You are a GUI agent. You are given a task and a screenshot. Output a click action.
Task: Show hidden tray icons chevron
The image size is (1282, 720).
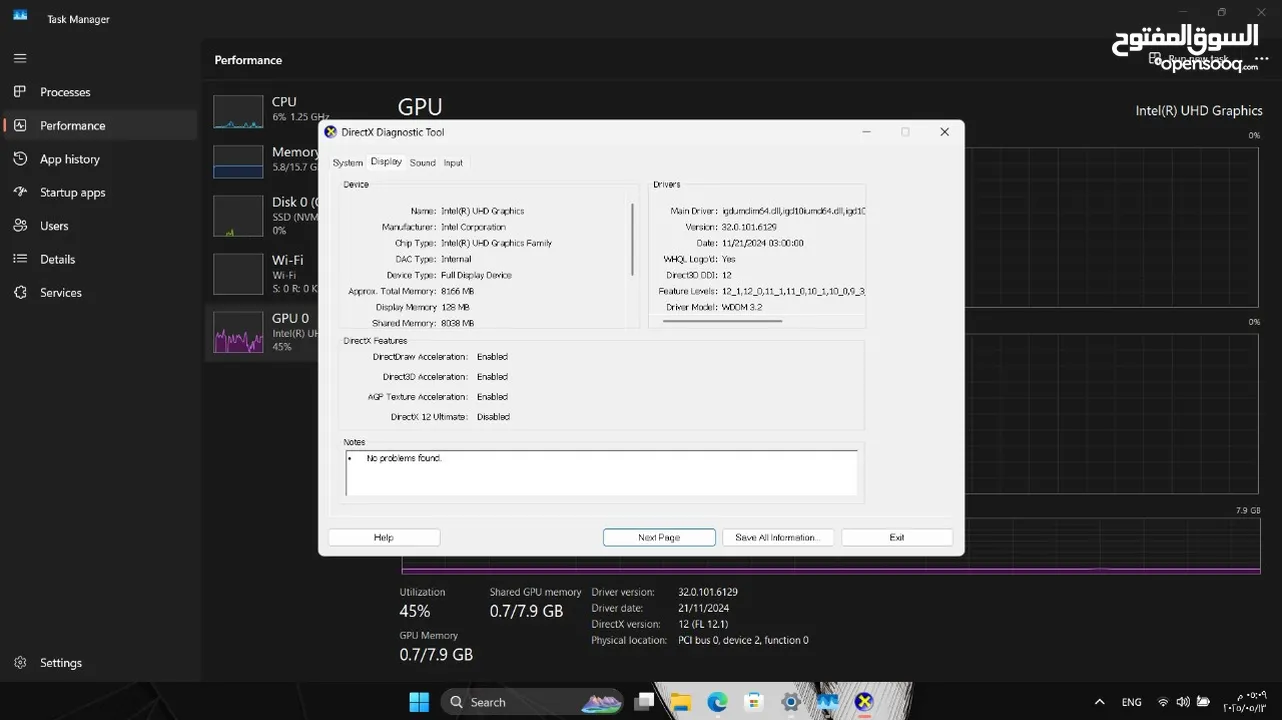tap(1100, 702)
